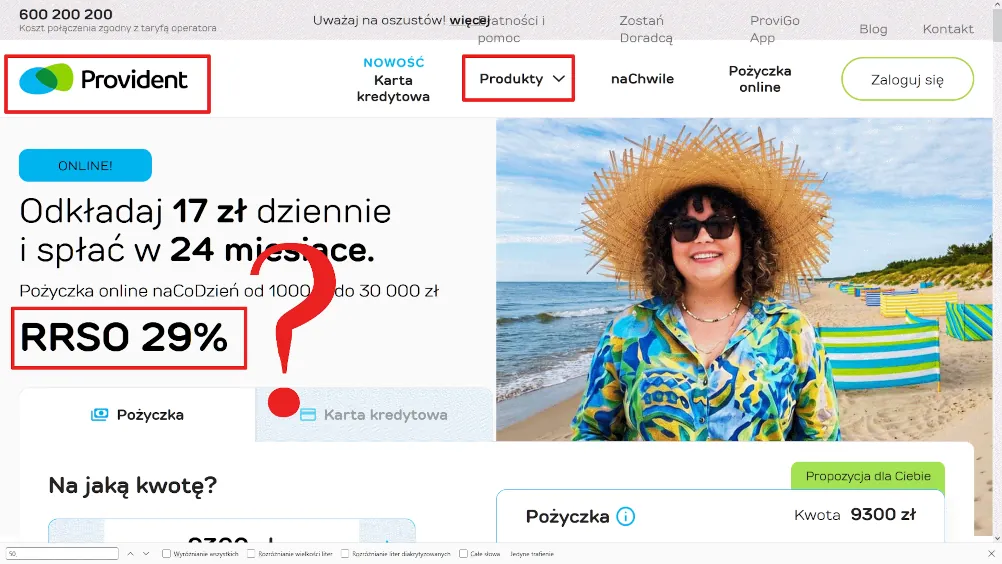Click the 600 200 200 phone number
Screen dimensions: 1002x564
tap(66, 14)
